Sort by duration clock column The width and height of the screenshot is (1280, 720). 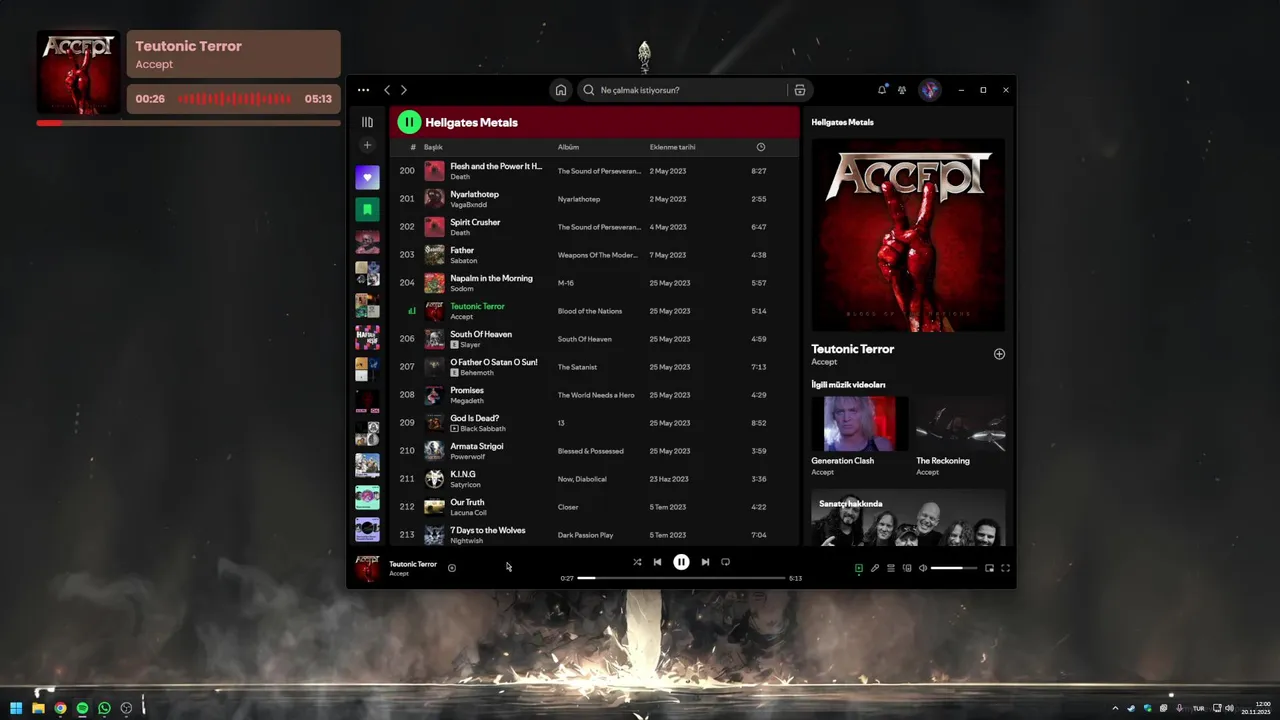760,147
